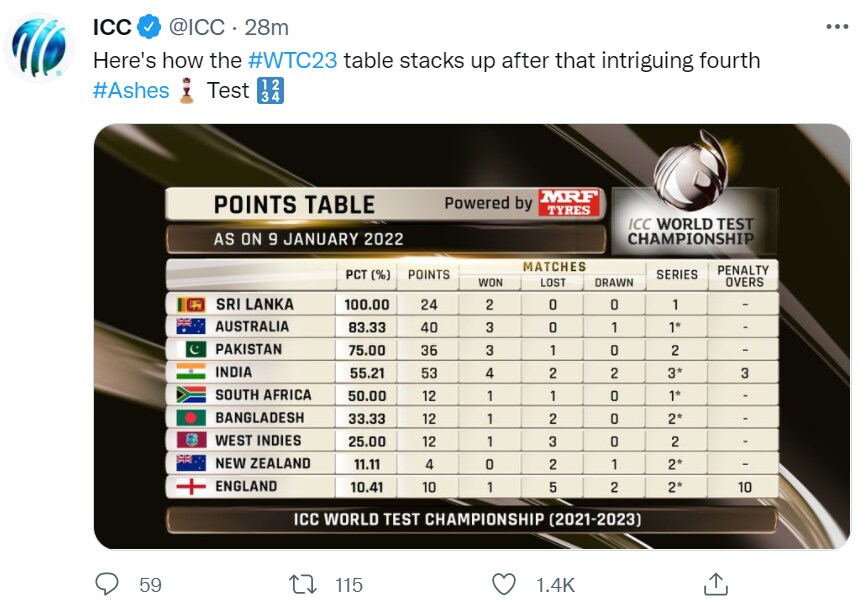Image resolution: width=868 pixels, height=606 pixels.
Task: Open the ICC display name
Action: (x=112, y=27)
